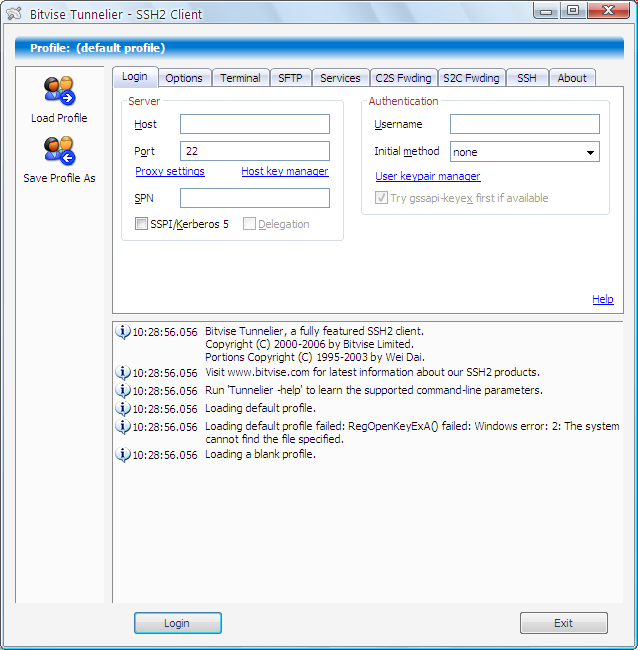Select the SSH tab
Screen dimensions: 638x650
tap(527, 78)
